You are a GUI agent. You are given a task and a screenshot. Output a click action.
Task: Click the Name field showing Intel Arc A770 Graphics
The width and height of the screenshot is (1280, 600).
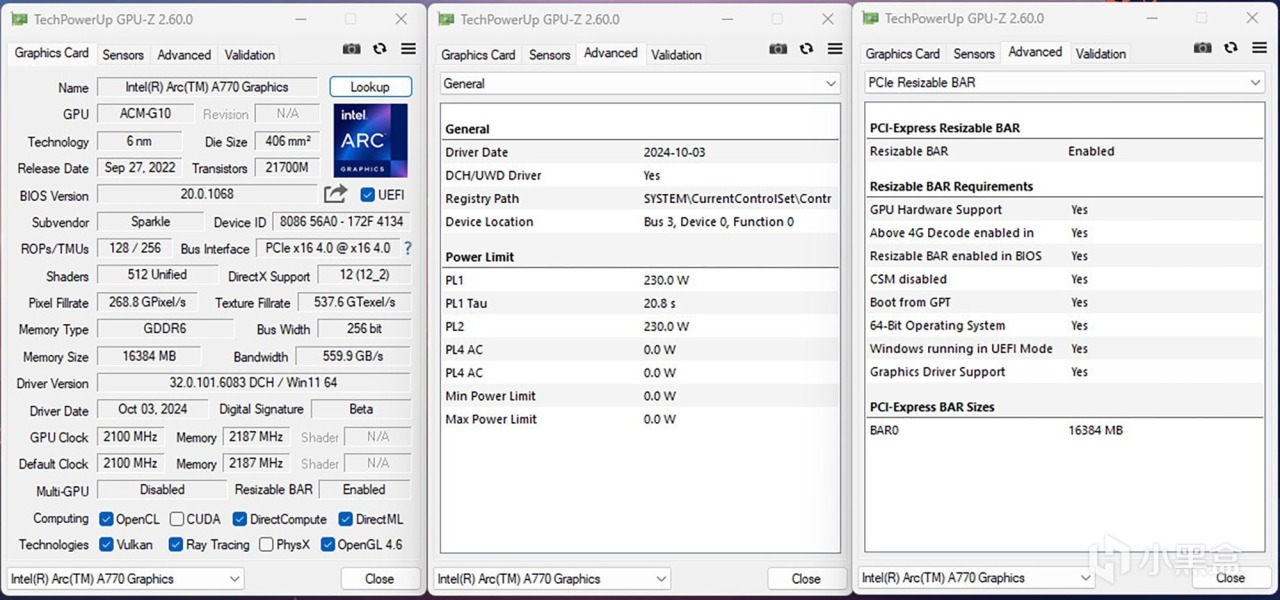pyautogui.click(x=207, y=87)
